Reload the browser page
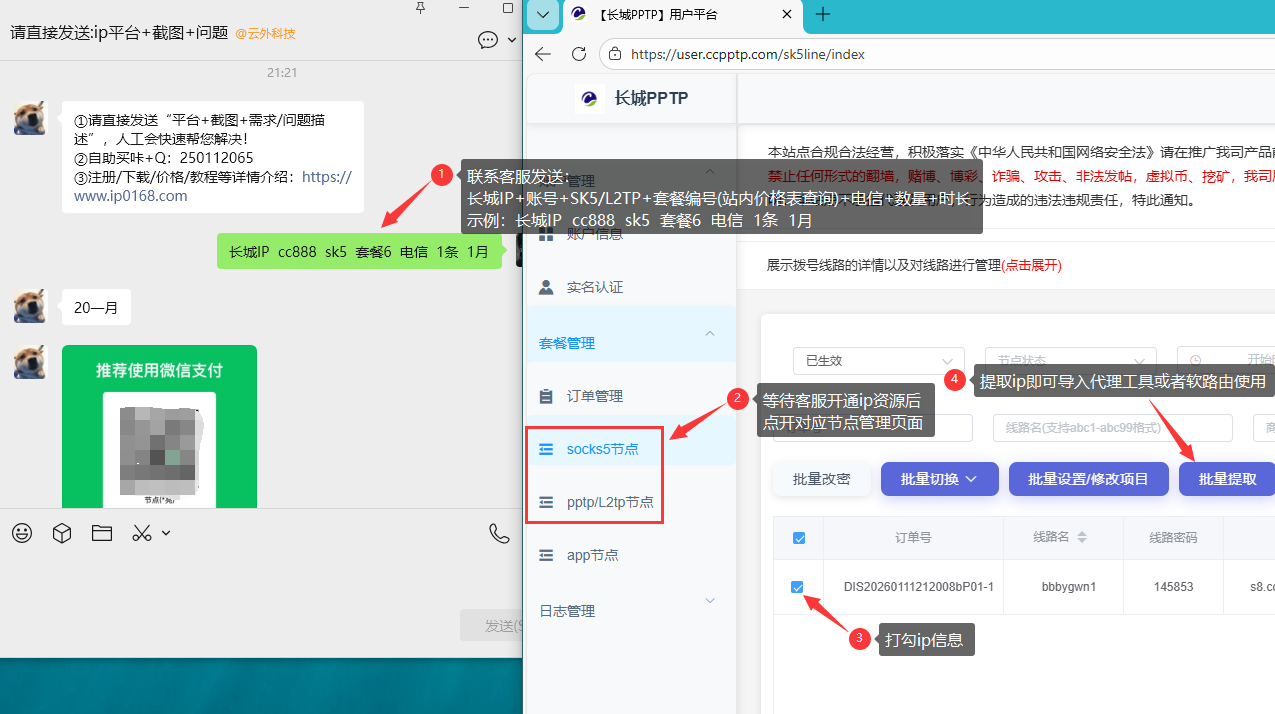 point(579,54)
